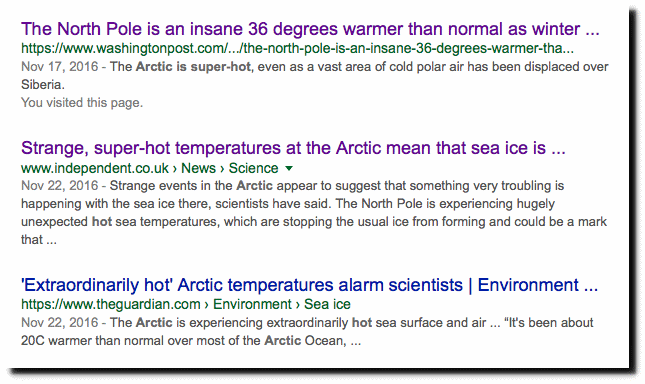Click the Independent snippet about strange events
This screenshot has height=384, width=645.
pyautogui.click(x=314, y=213)
